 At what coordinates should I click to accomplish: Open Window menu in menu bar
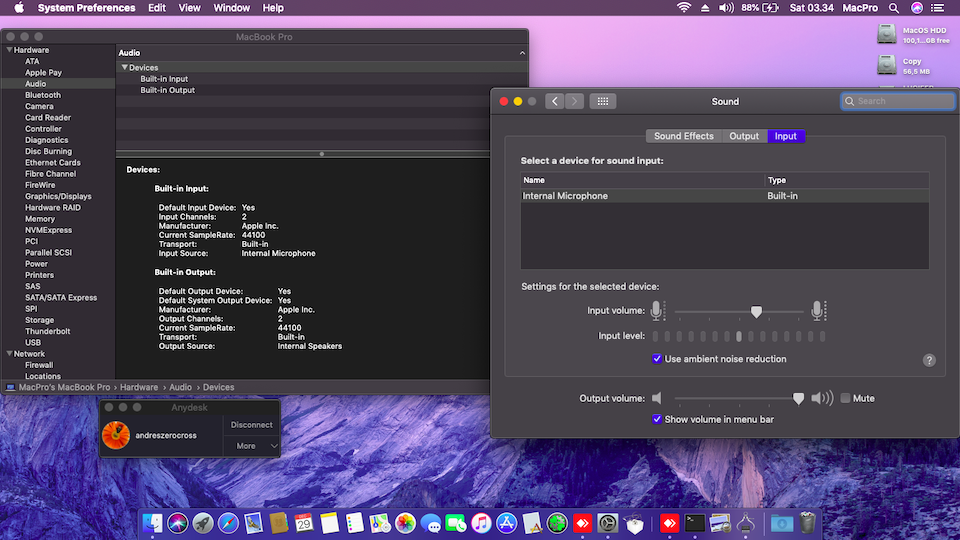coord(231,8)
